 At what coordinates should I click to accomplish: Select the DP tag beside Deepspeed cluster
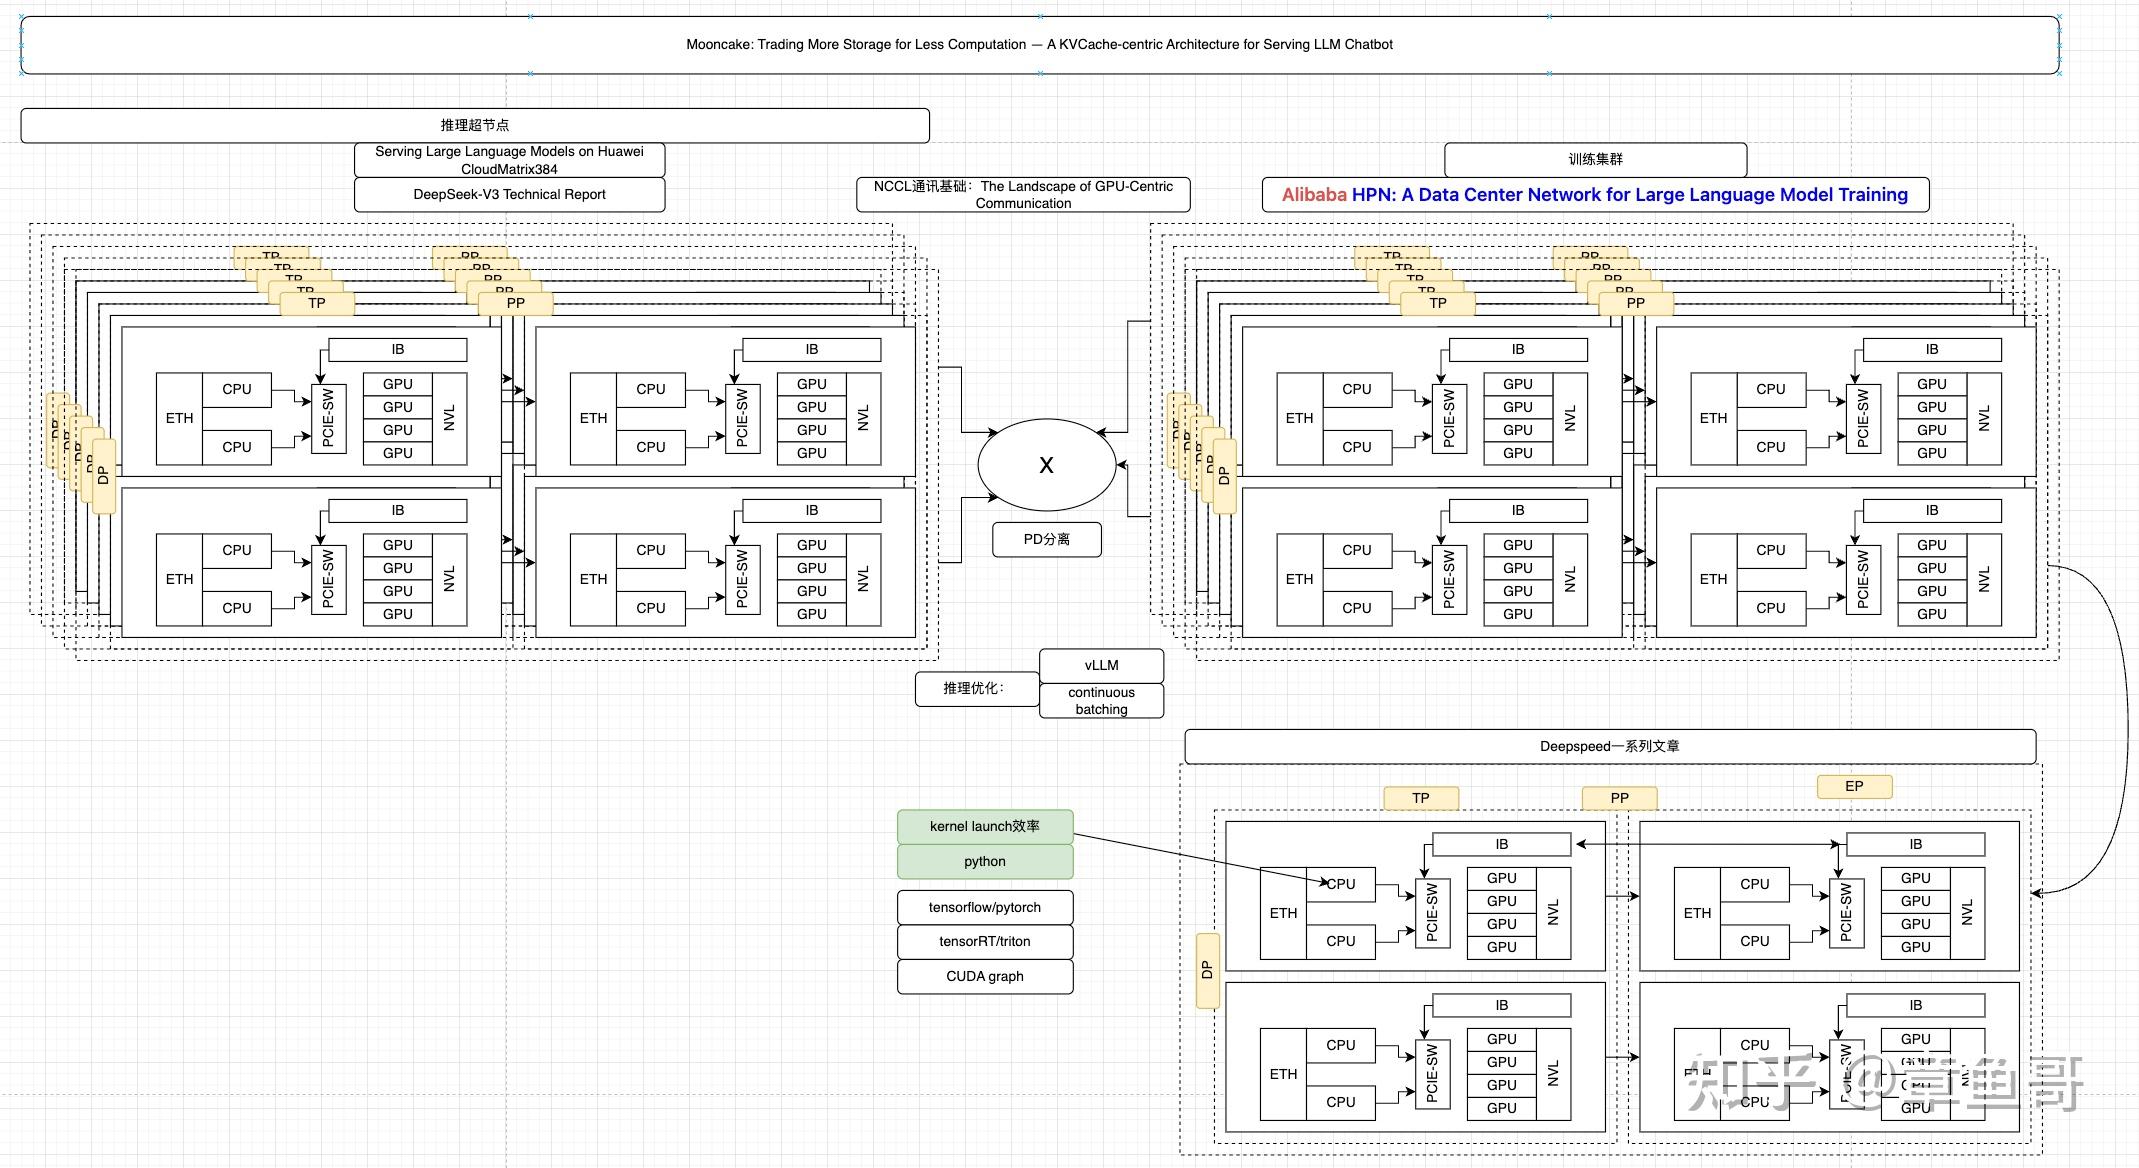1207,970
